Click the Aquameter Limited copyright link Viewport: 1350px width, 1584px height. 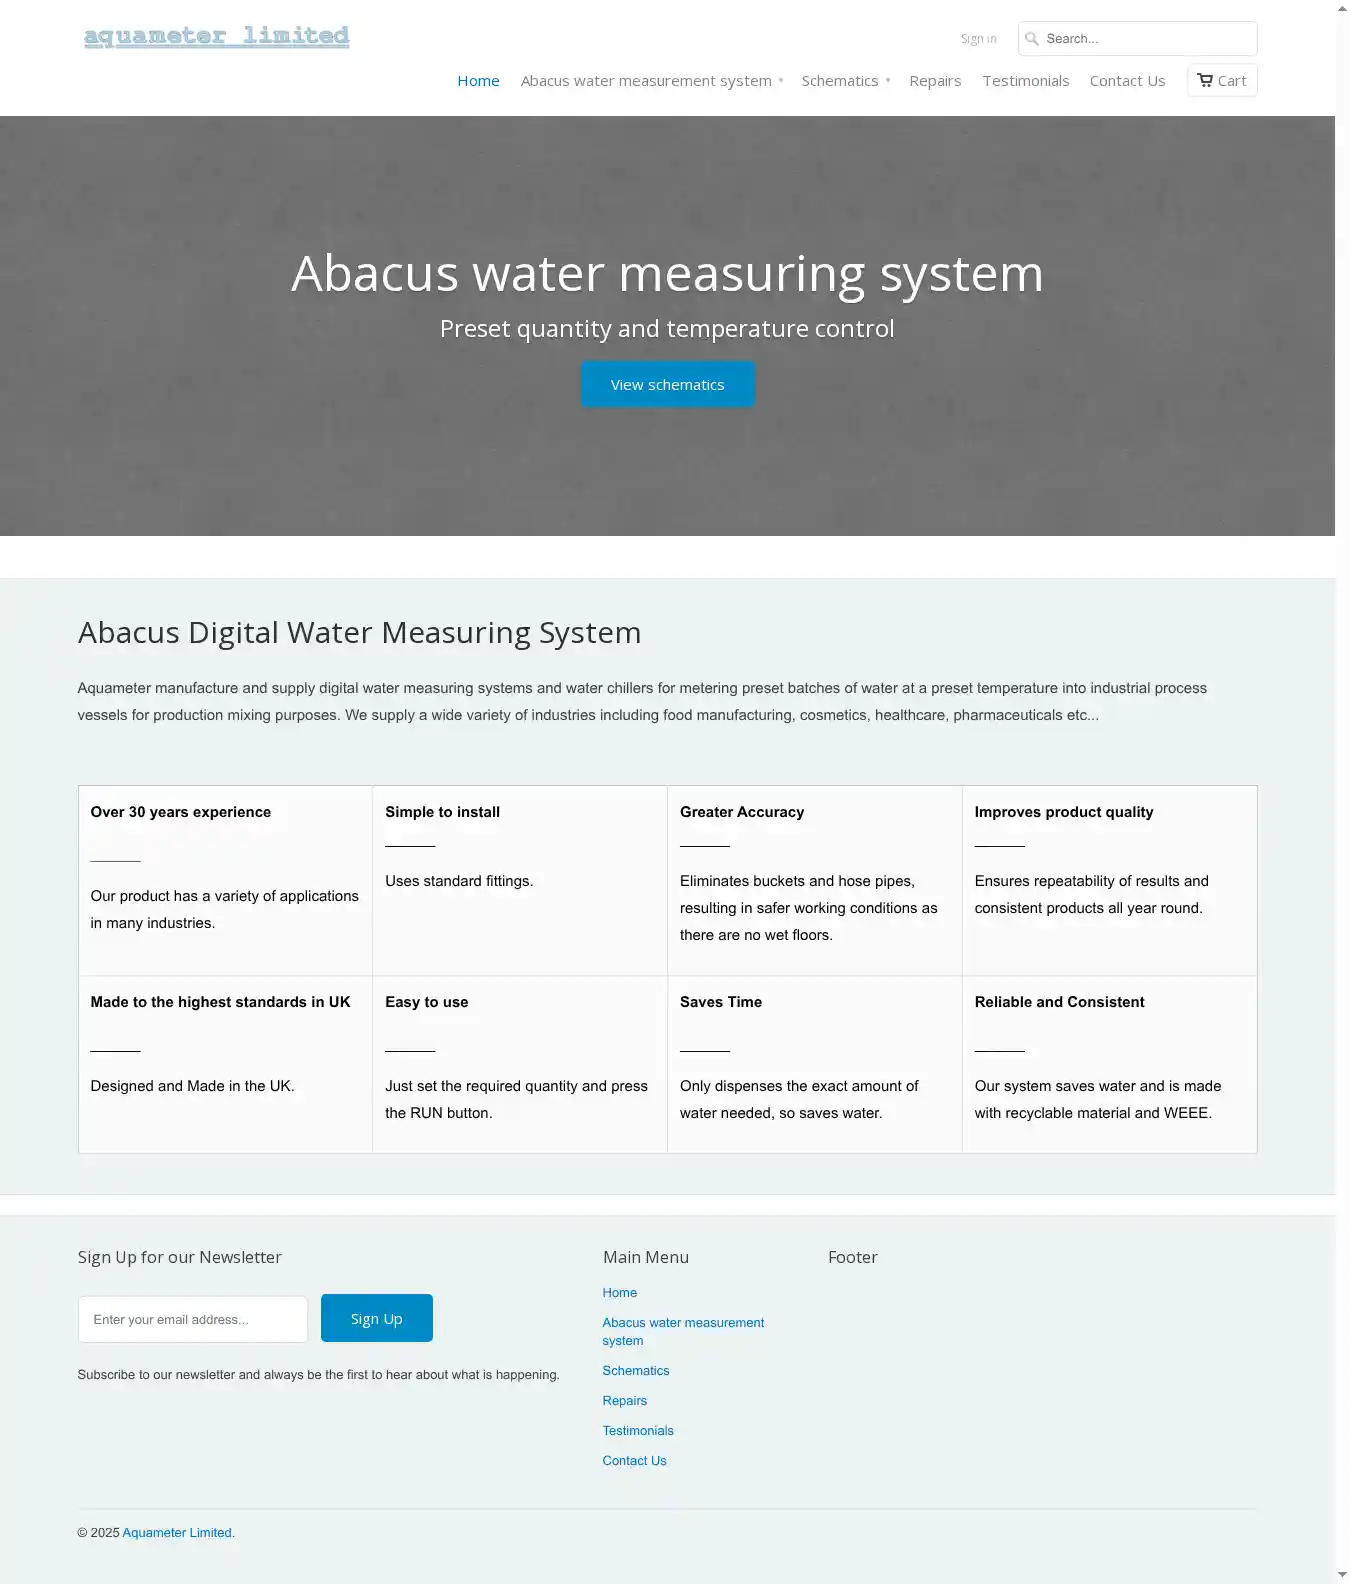tap(177, 1533)
